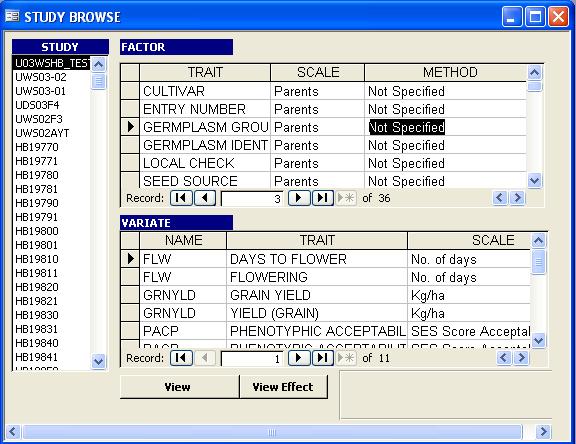Go to next record in VARIATE navigator
This screenshot has height=444, width=576.
(299, 358)
